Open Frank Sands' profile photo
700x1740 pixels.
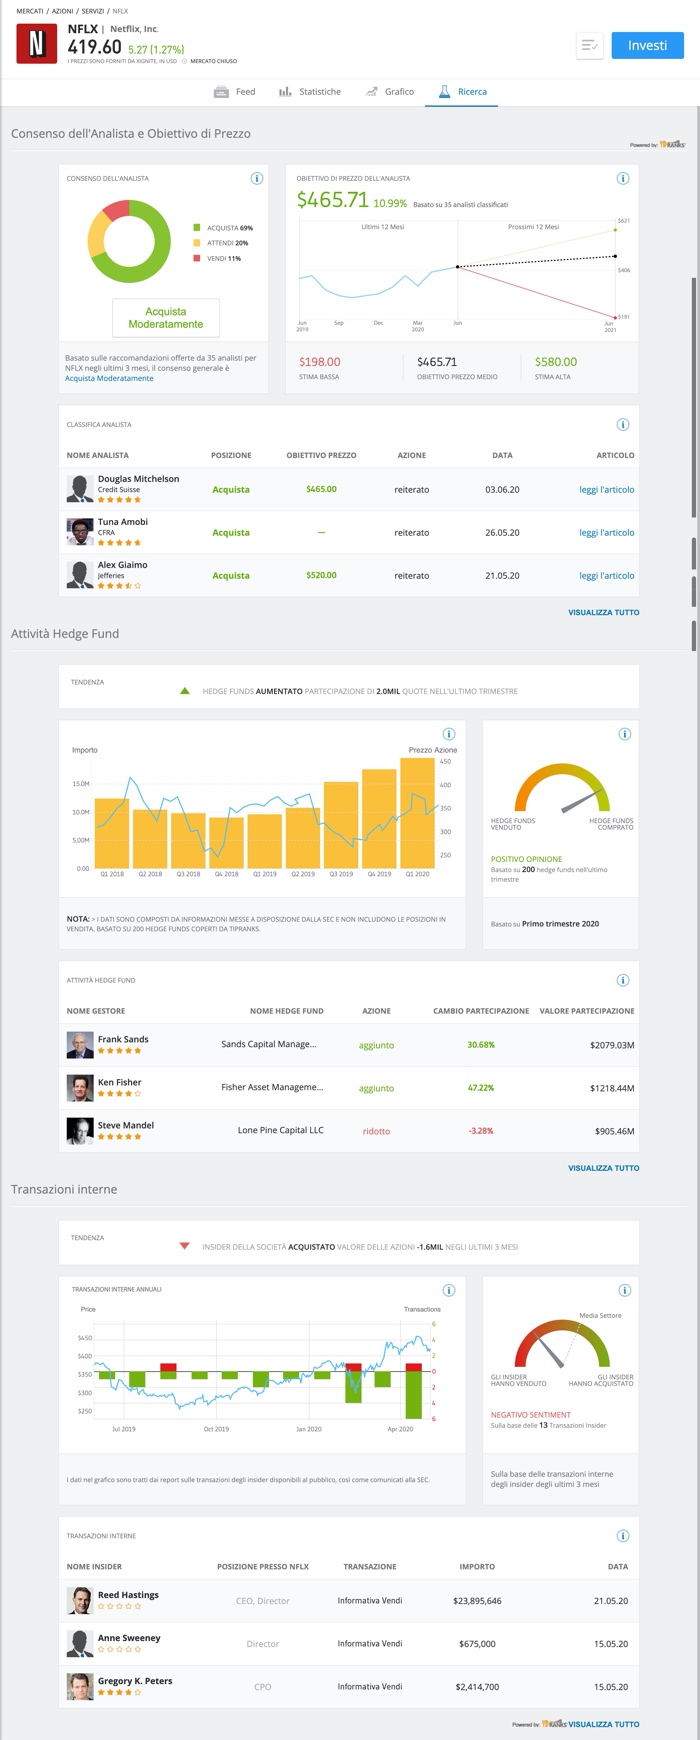point(80,1045)
